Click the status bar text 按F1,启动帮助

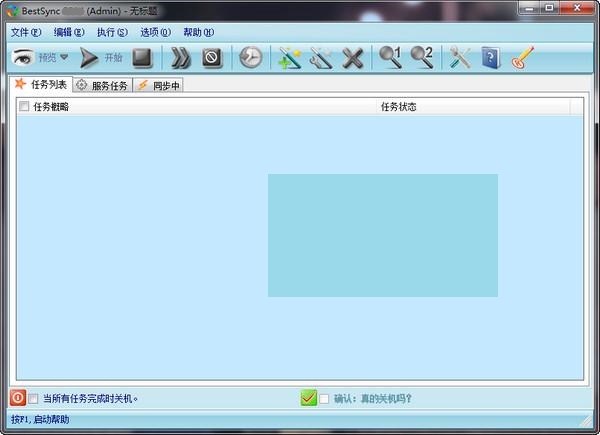click(40, 419)
